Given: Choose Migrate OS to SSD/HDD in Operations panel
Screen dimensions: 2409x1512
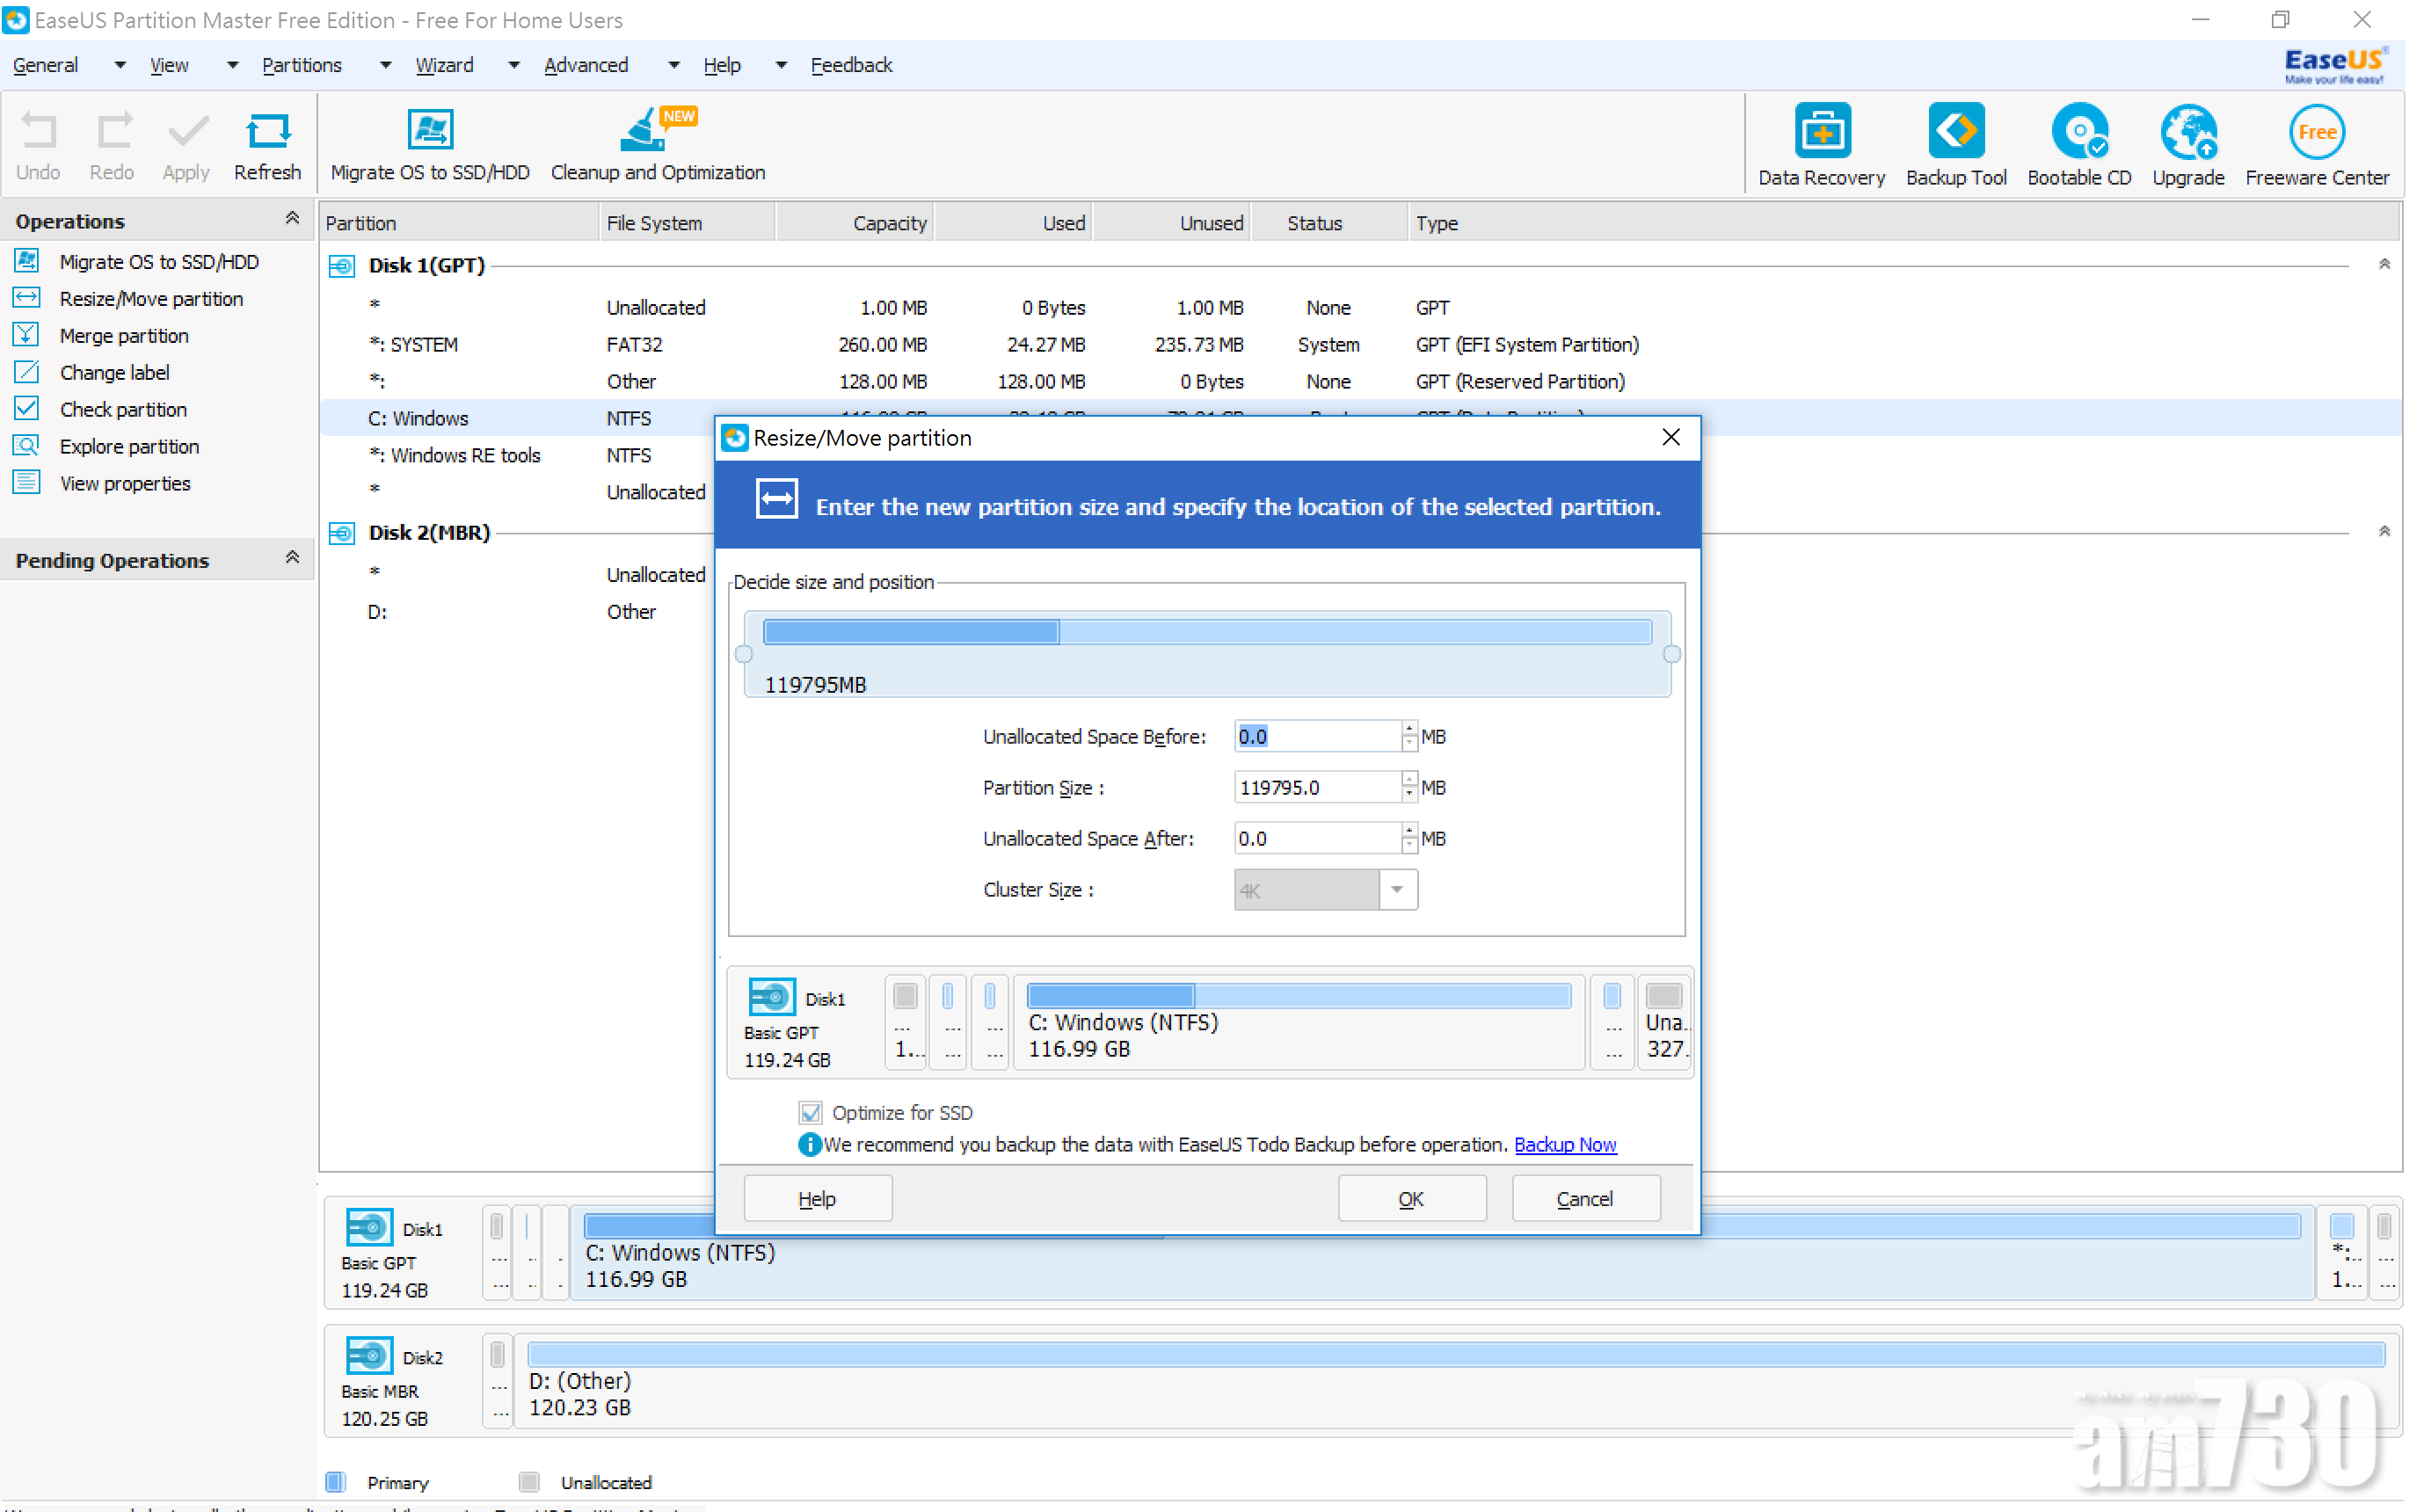Looking at the screenshot, I should (159, 262).
